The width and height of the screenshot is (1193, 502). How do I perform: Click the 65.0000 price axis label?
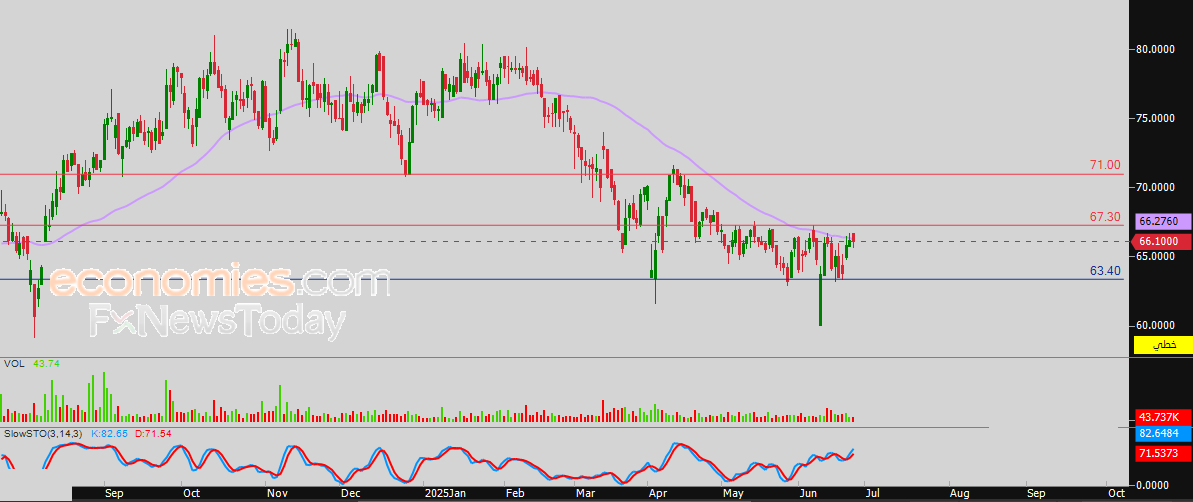coord(1156,256)
